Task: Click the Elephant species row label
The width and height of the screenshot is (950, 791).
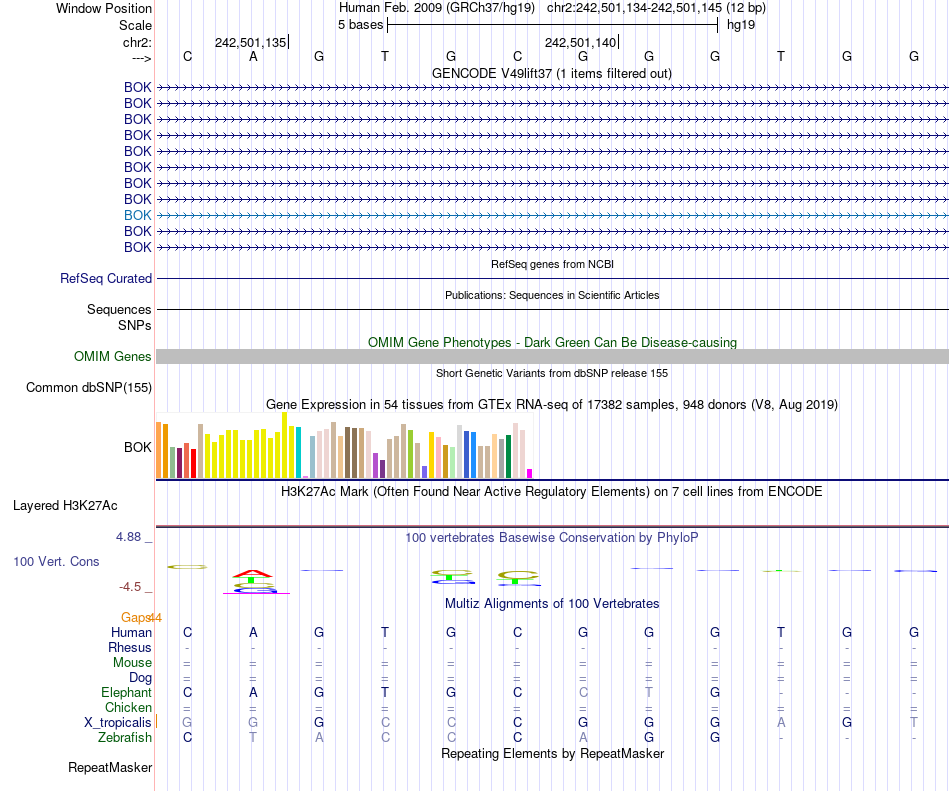Action: [127, 693]
